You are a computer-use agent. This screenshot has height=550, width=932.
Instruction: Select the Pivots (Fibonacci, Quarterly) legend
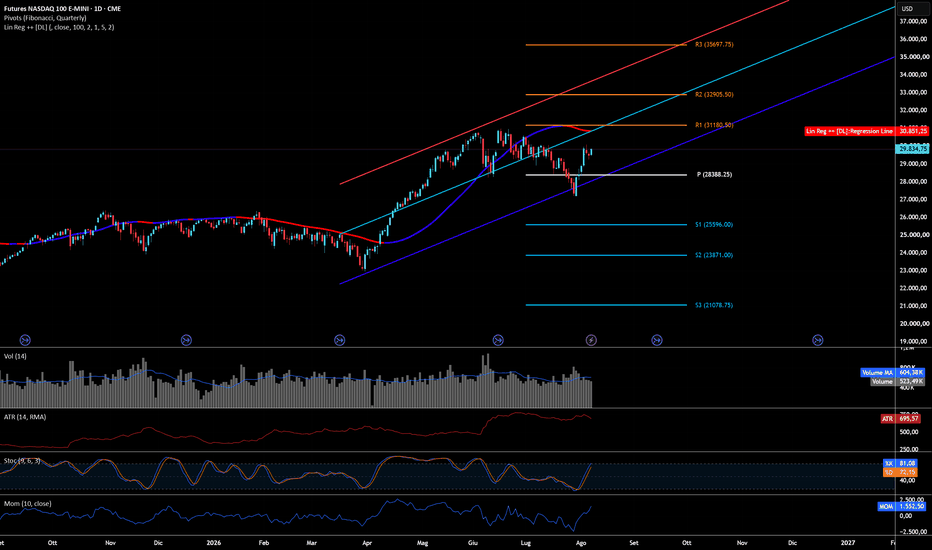(x=45, y=18)
